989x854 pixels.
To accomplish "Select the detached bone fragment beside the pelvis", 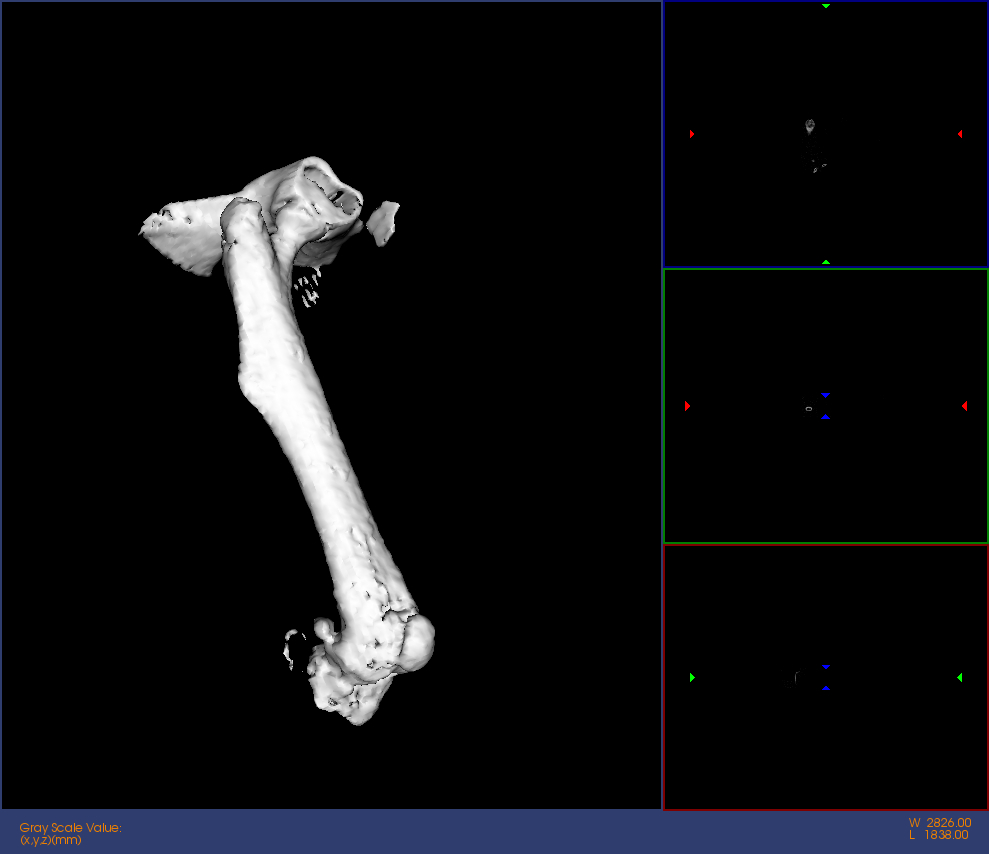I will (383, 221).
